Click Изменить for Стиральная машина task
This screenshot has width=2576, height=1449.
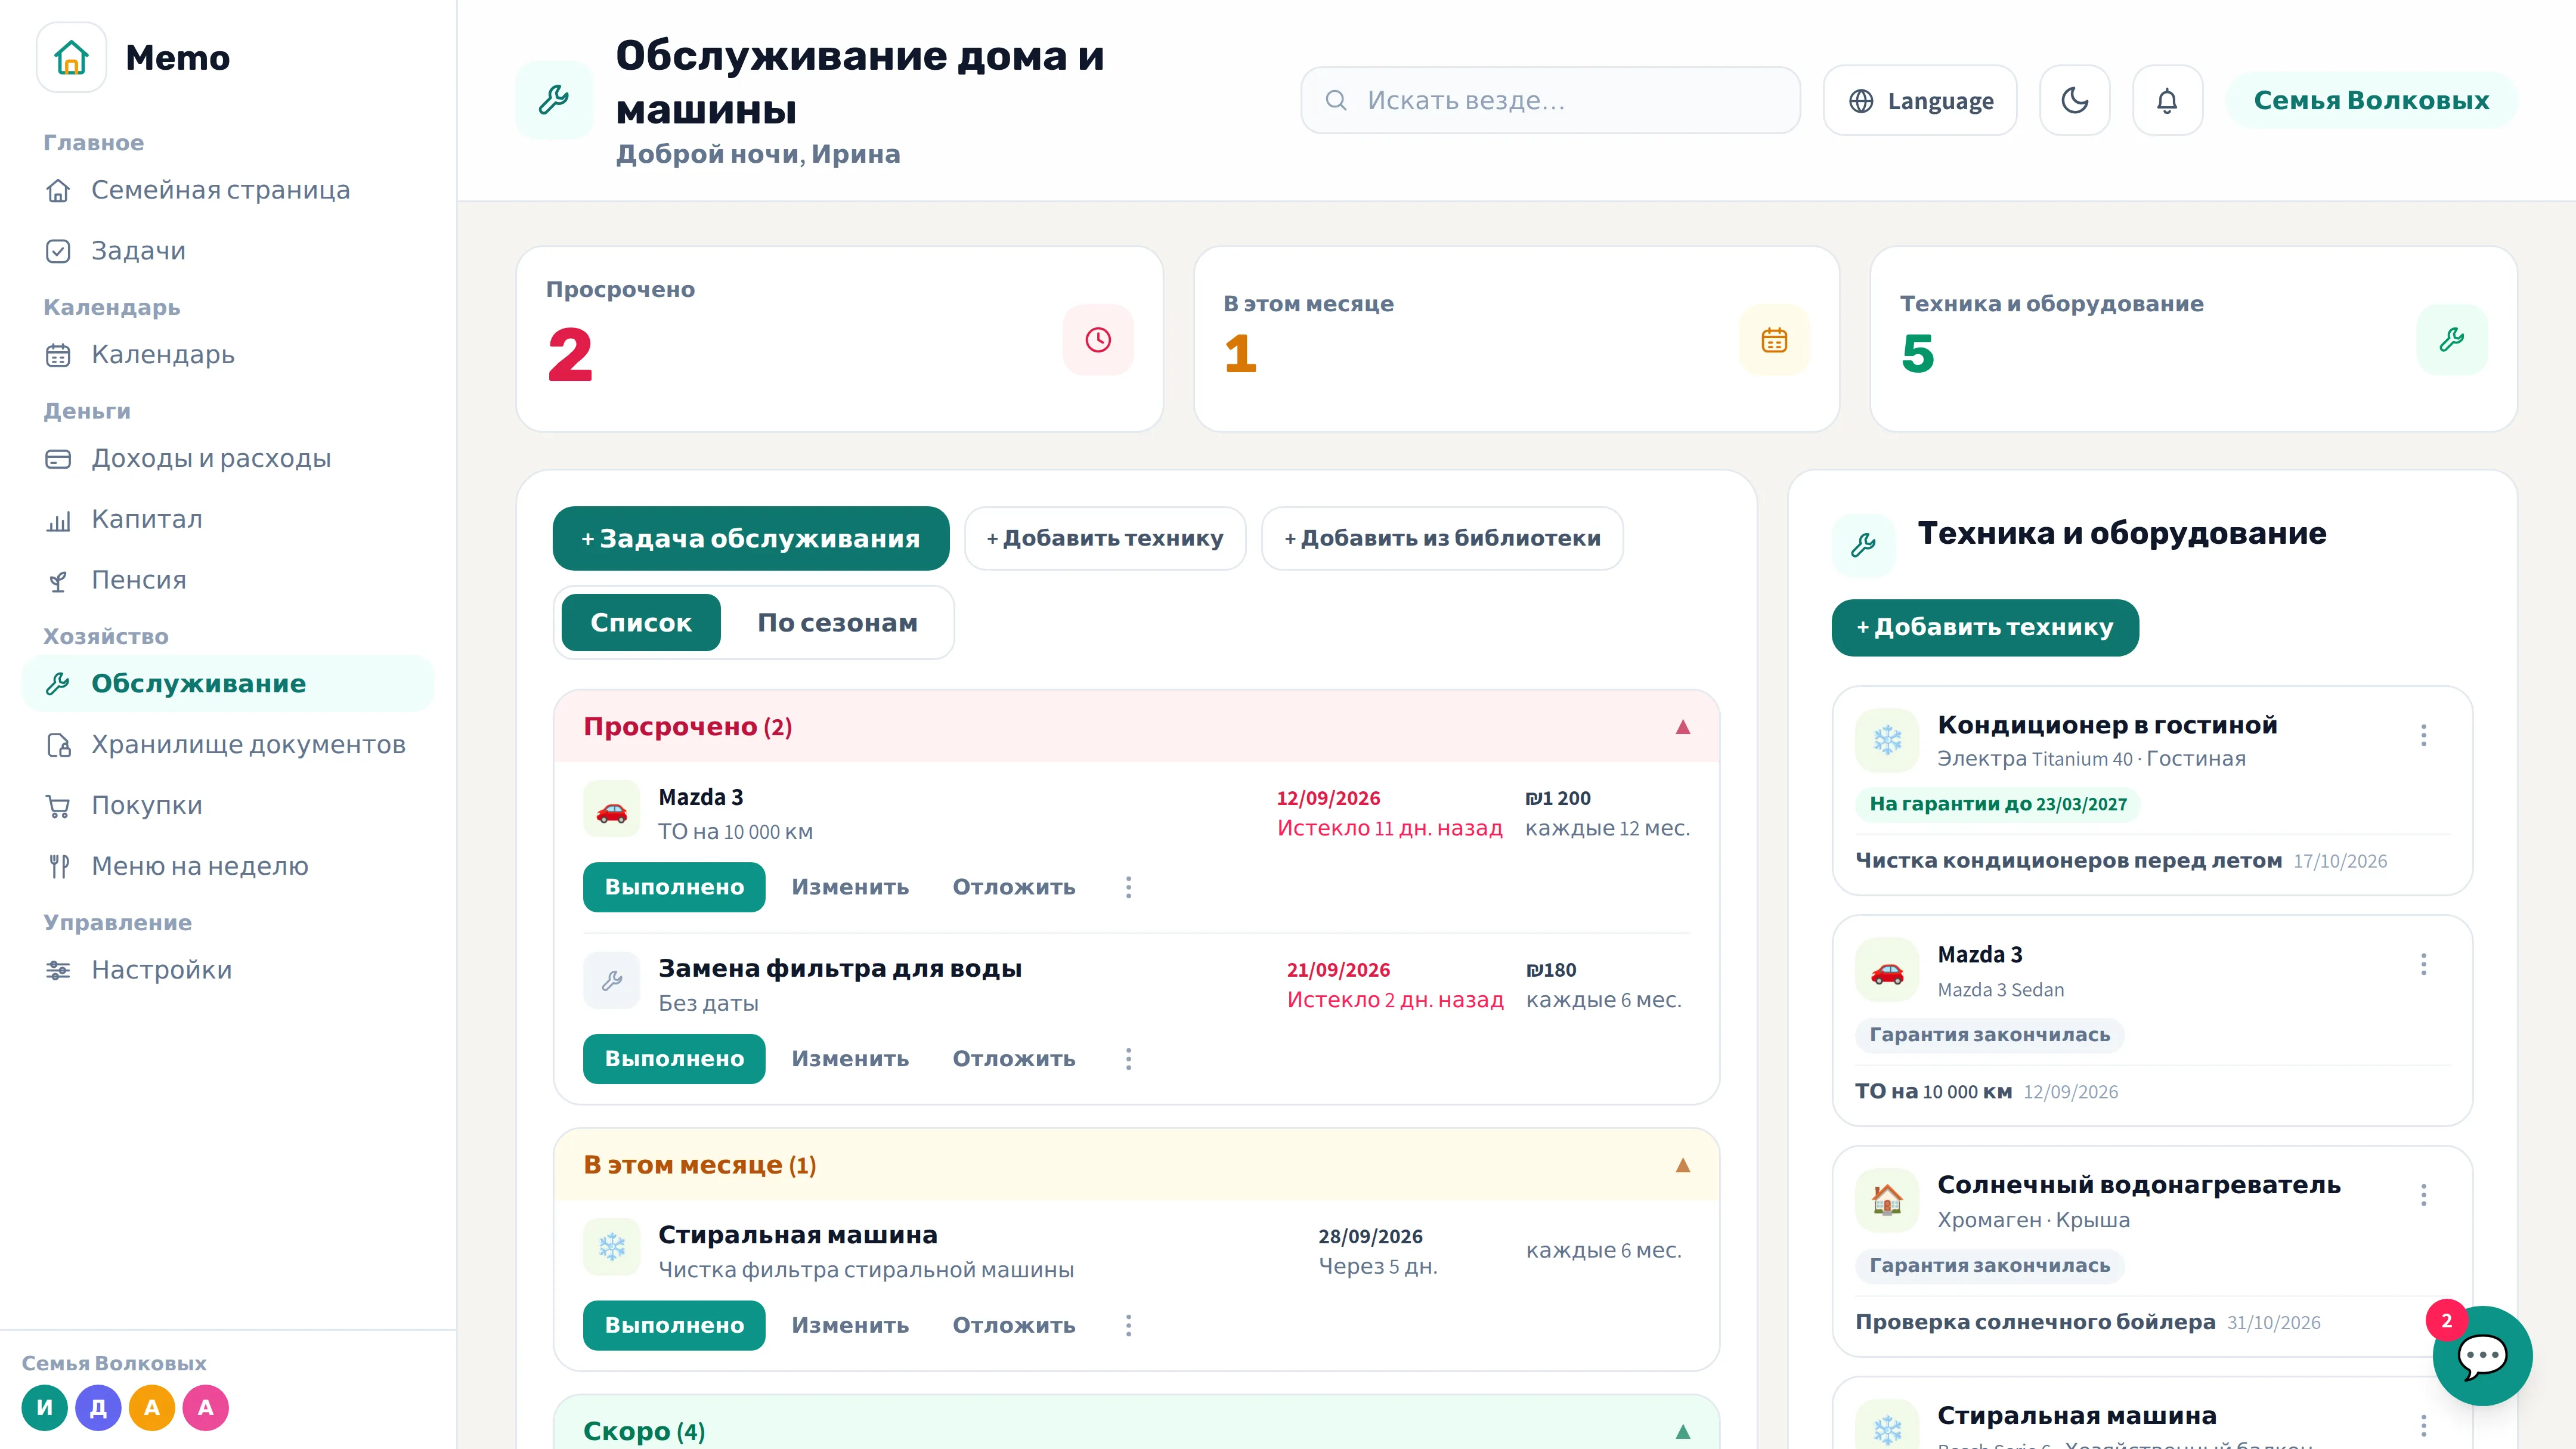click(850, 1325)
